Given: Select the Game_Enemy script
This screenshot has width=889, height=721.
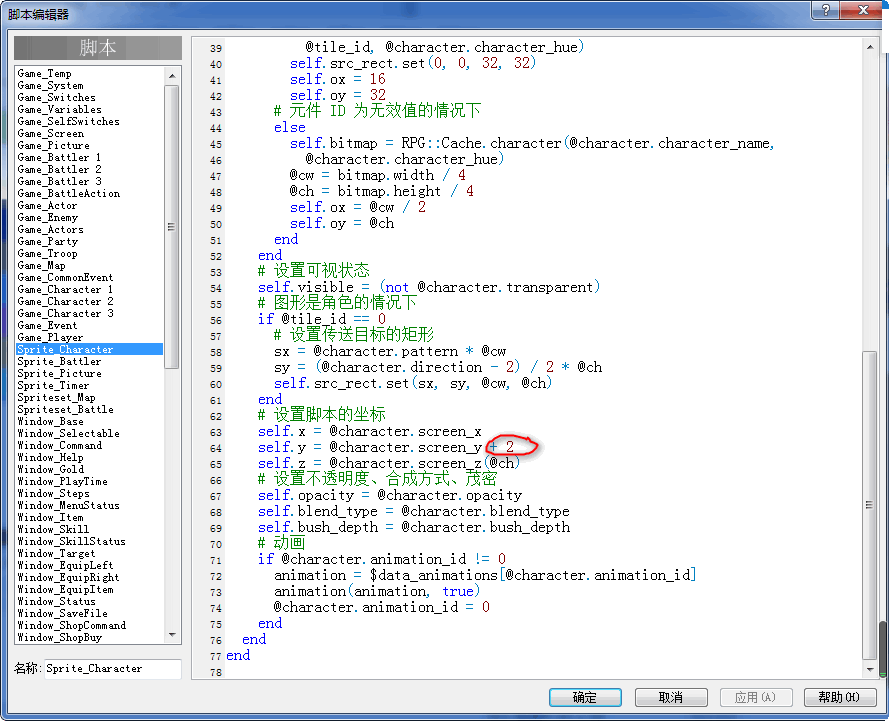Looking at the screenshot, I should coord(48,218).
